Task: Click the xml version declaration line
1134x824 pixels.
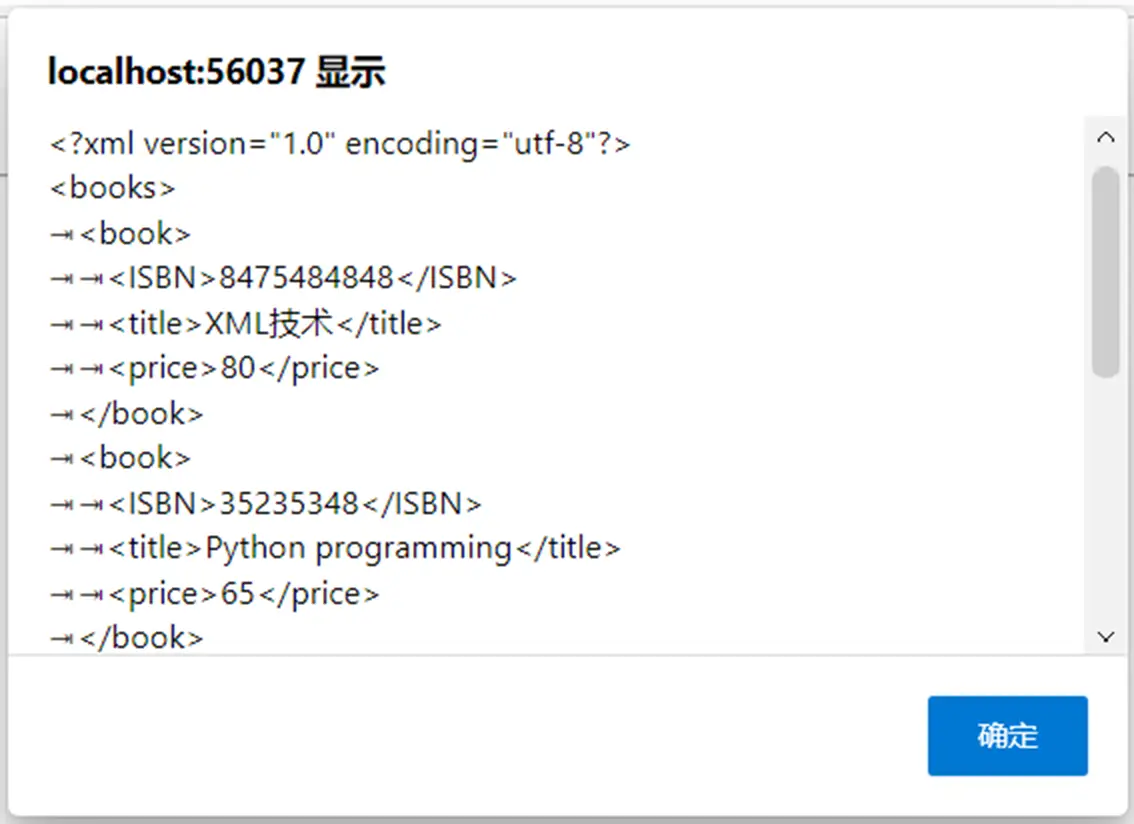Action: click(x=340, y=144)
